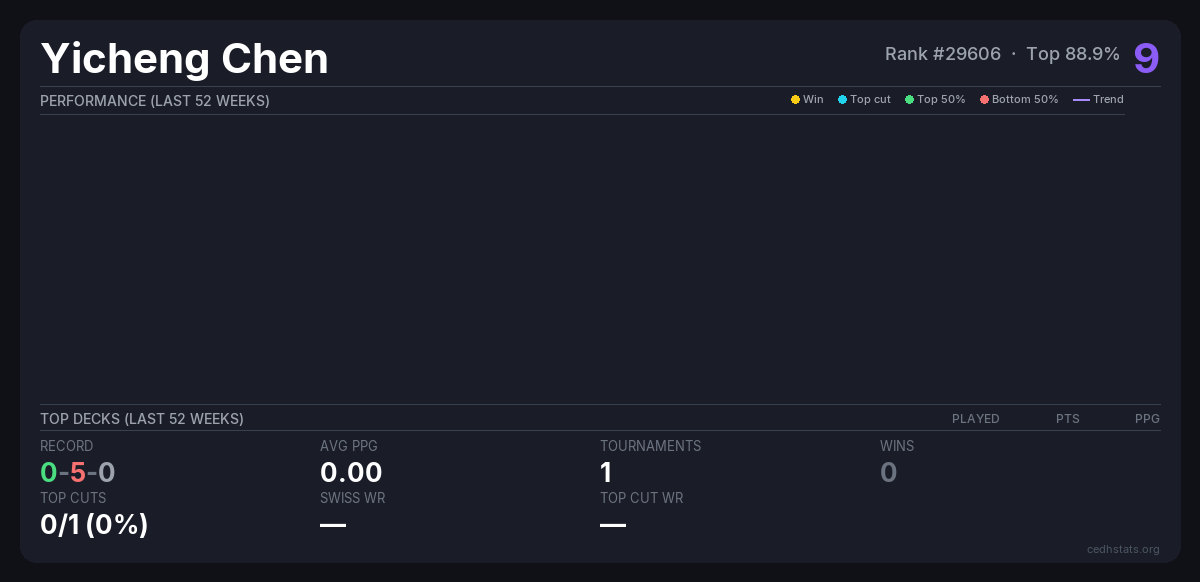Click the purple Trend line legend marker

point(1081,100)
